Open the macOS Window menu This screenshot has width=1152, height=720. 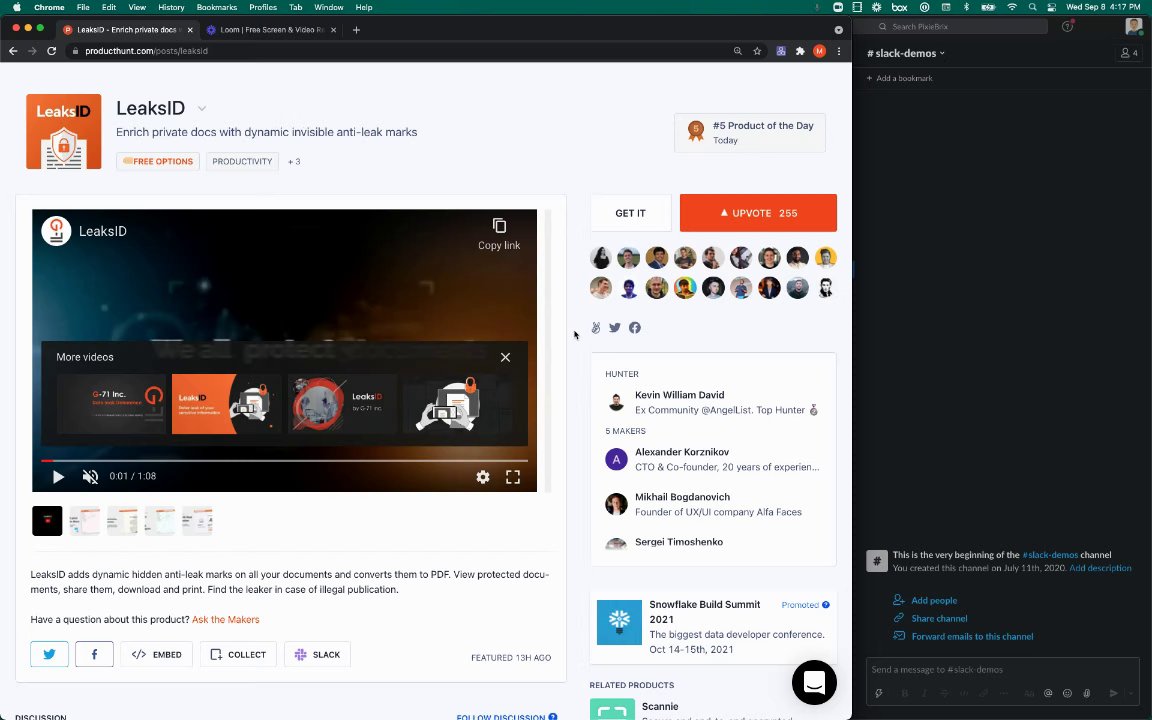(x=328, y=7)
